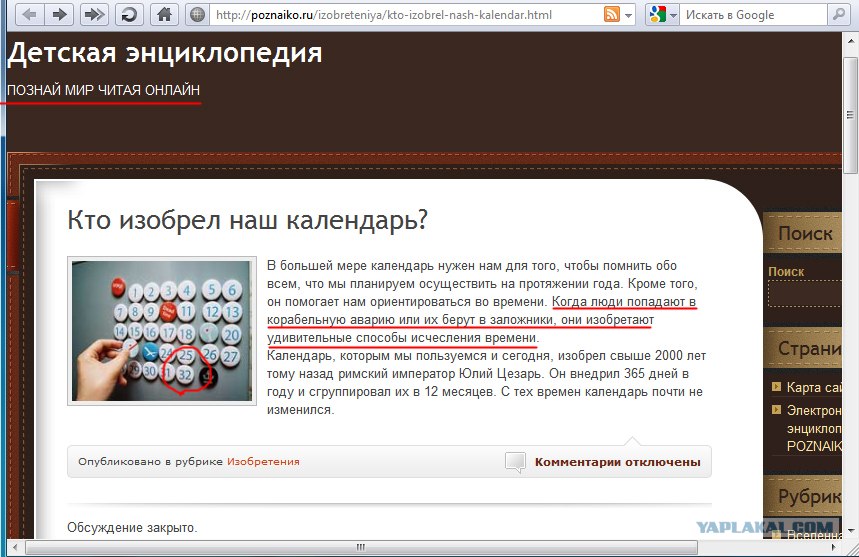Click the horizontal scrollbar left arrow
This screenshot has height=557, width=859.
click(x=15, y=547)
